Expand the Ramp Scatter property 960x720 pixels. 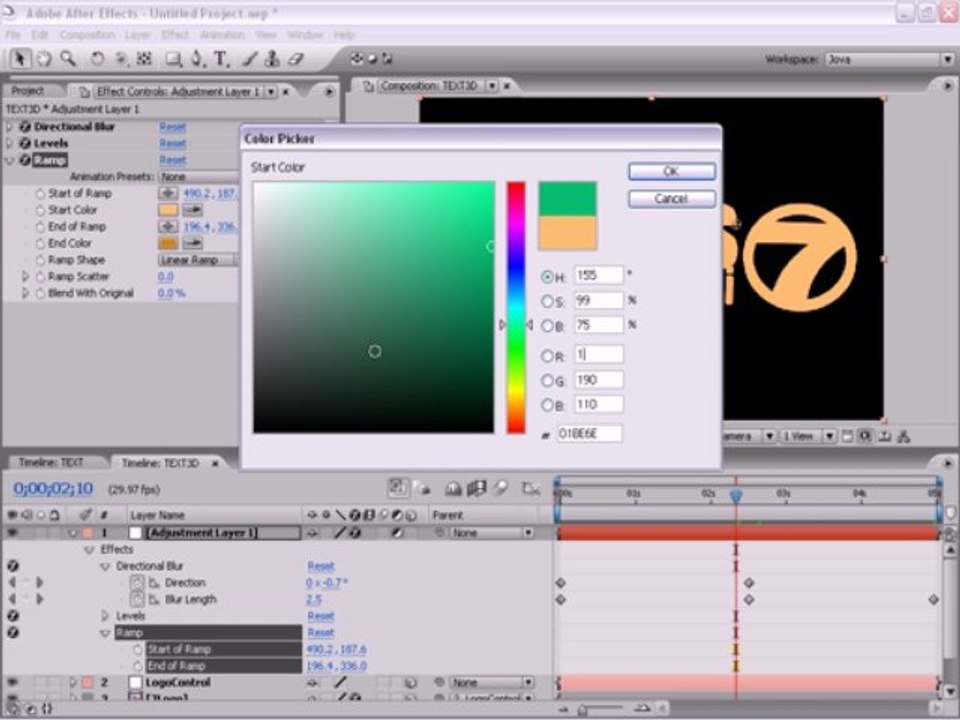(x=25, y=277)
